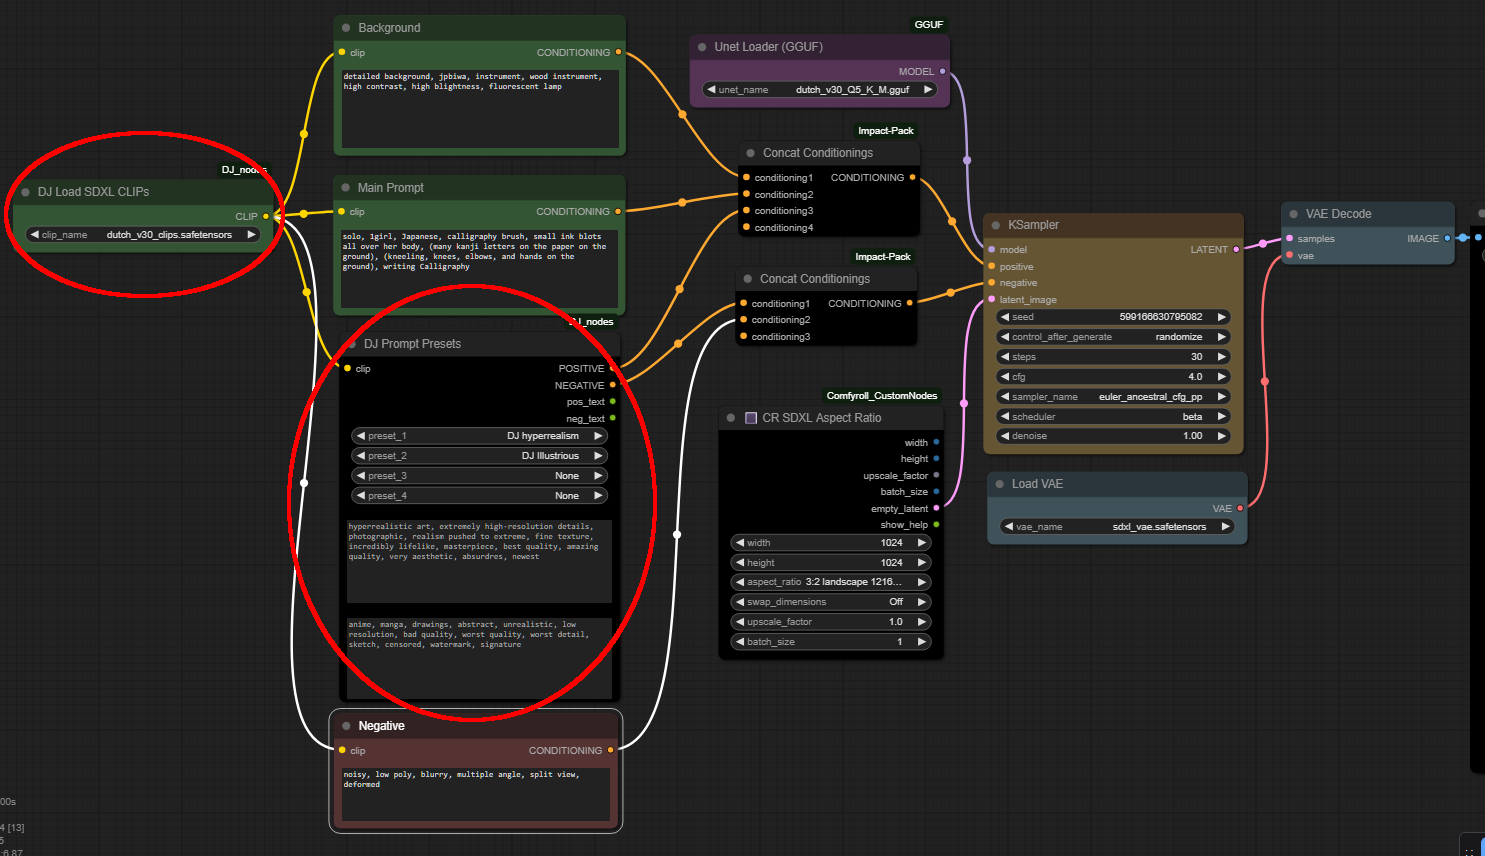Select the first Concat Conditionings node title
This screenshot has height=856, width=1485.
[818, 153]
